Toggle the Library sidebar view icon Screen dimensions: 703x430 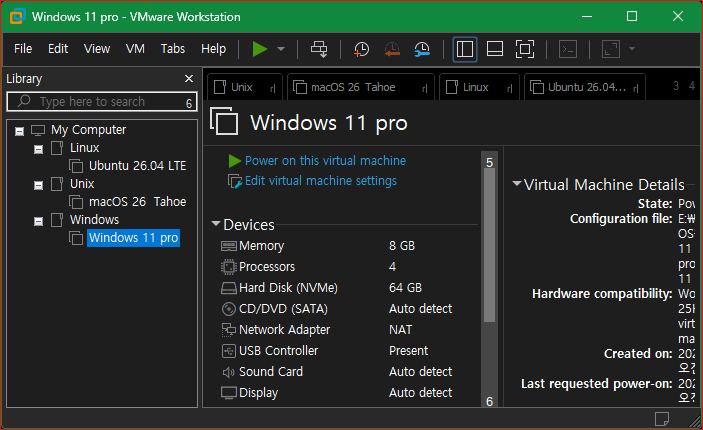click(464, 49)
